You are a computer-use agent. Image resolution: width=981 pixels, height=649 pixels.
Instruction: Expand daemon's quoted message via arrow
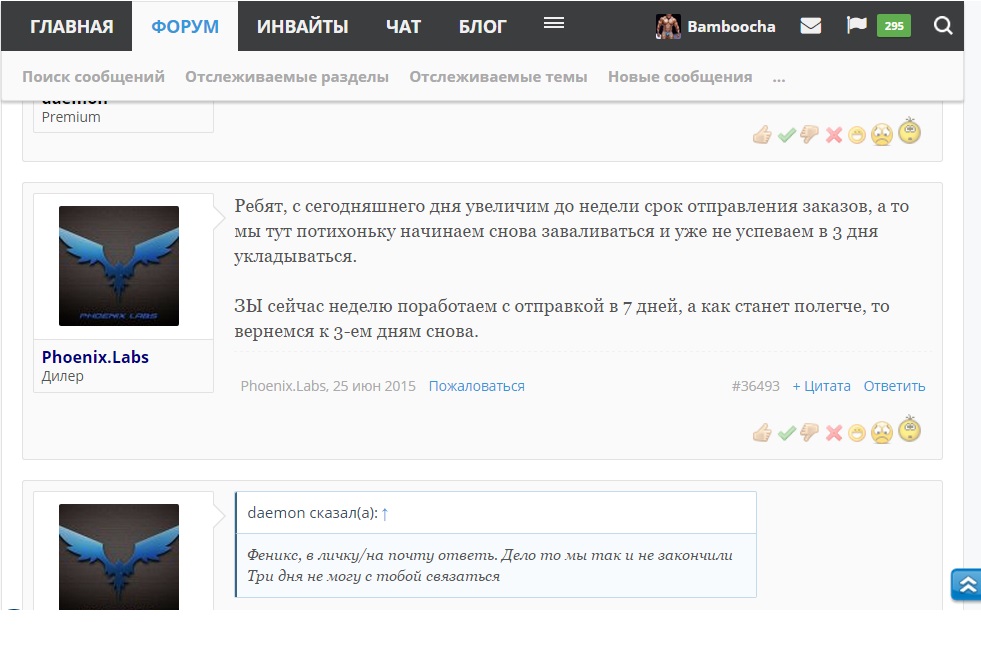[385, 513]
